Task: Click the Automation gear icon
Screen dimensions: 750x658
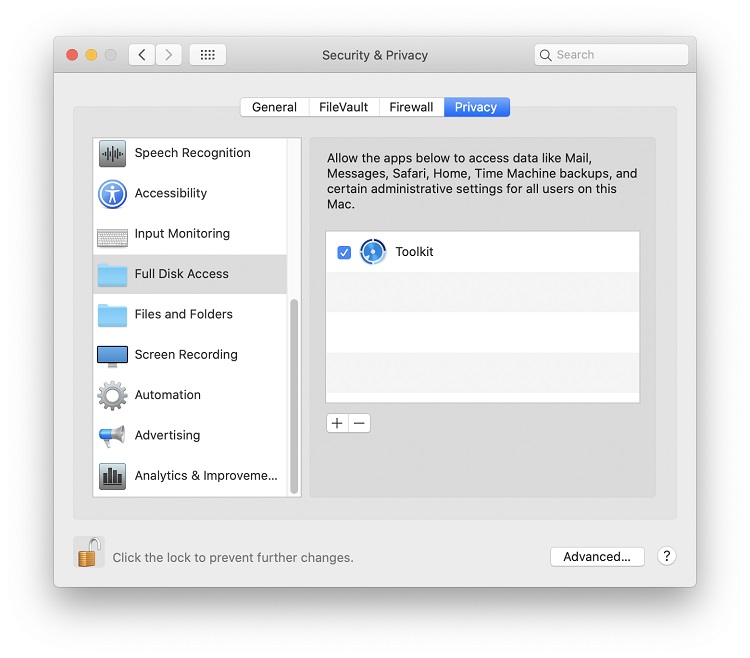Action: tap(112, 395)
